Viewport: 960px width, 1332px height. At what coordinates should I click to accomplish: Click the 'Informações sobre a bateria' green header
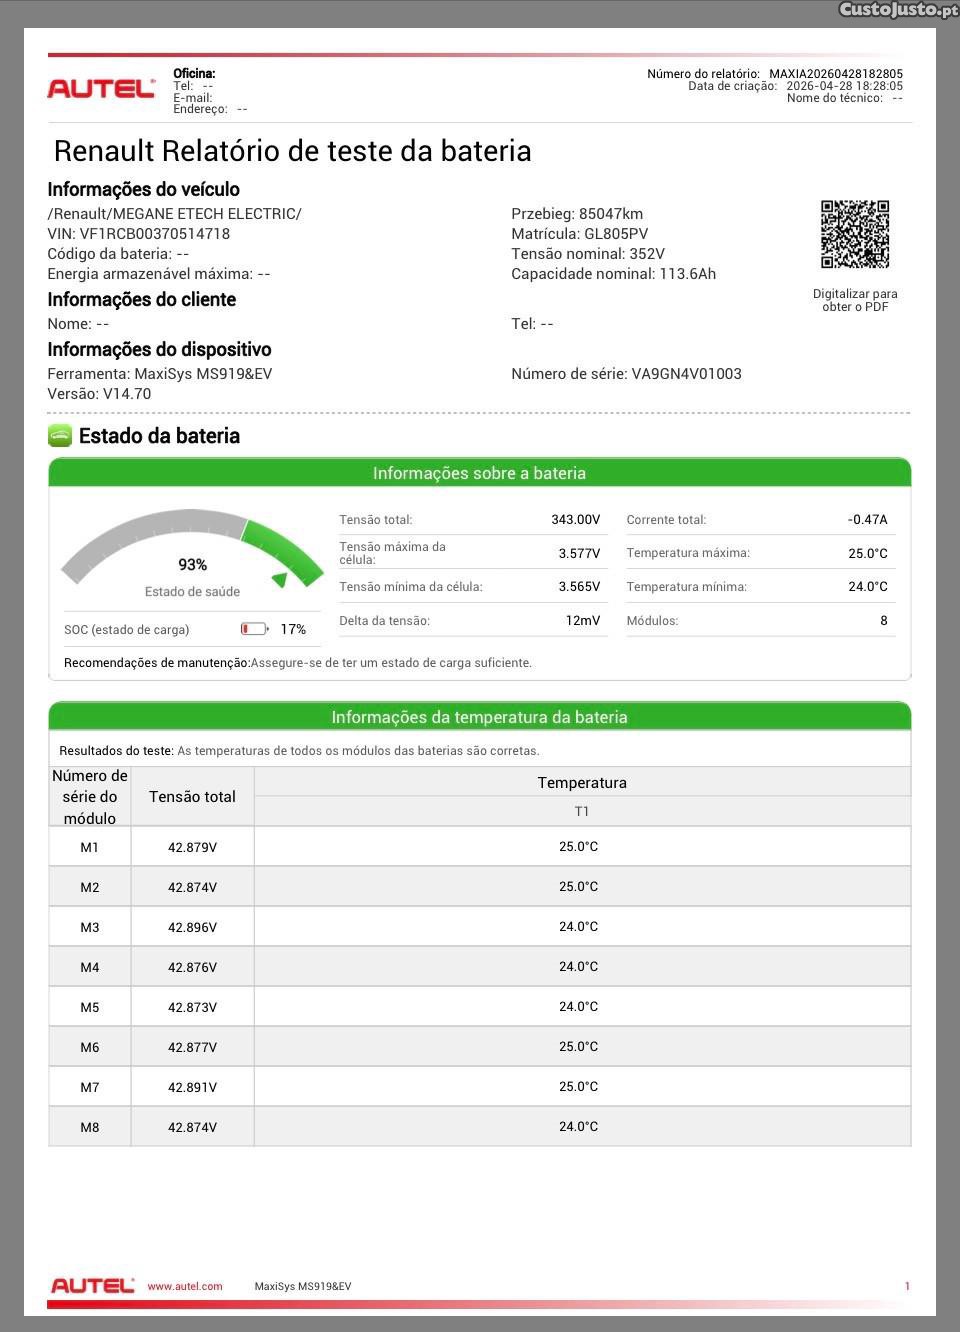(x=480, y=473)
